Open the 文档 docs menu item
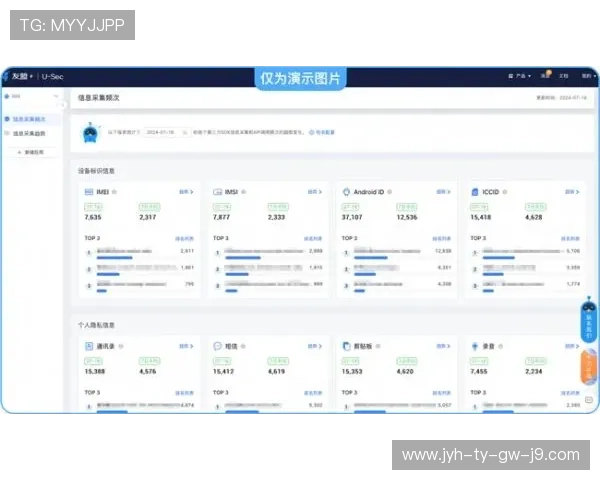 [x=563, y=76]
